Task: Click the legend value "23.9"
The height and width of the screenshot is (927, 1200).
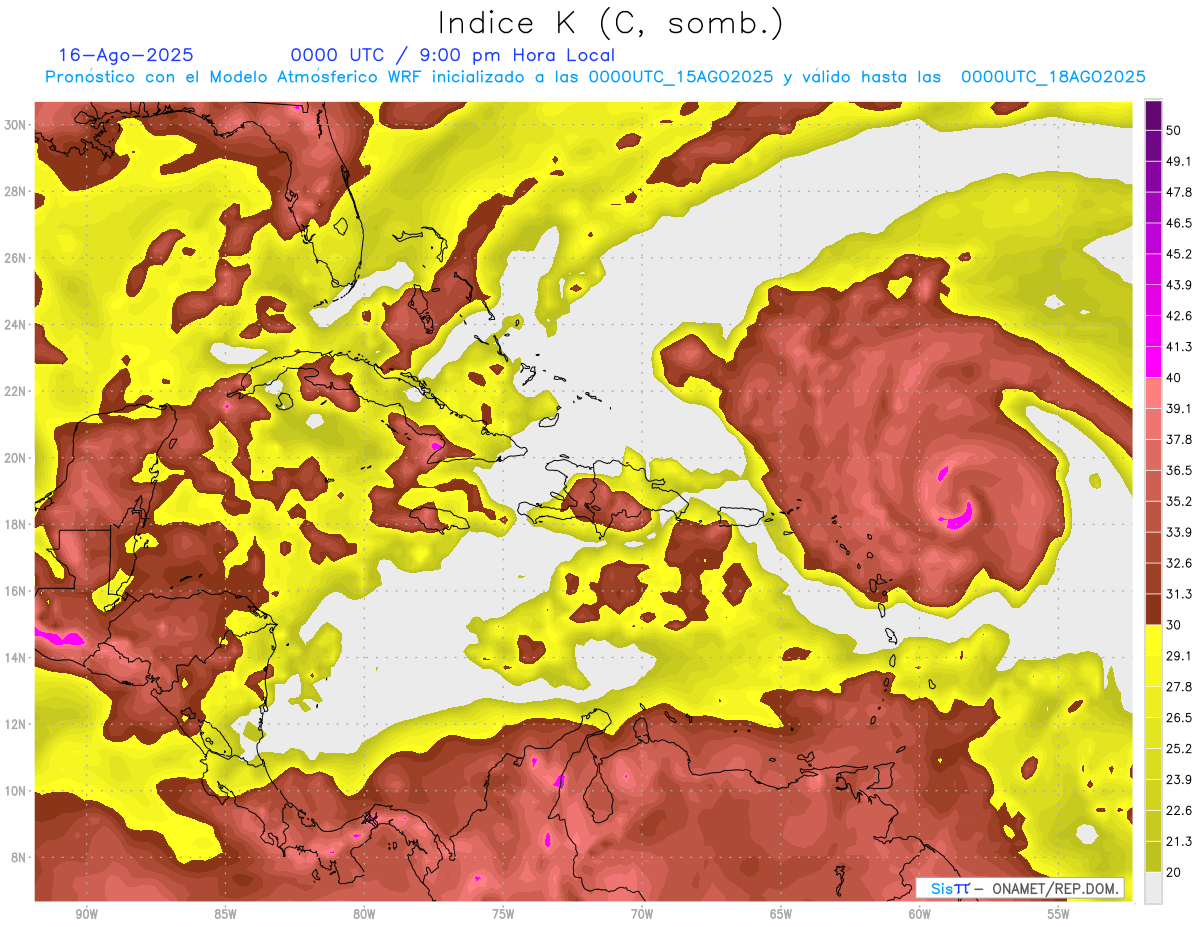Action: click(x=1179, y=779)
